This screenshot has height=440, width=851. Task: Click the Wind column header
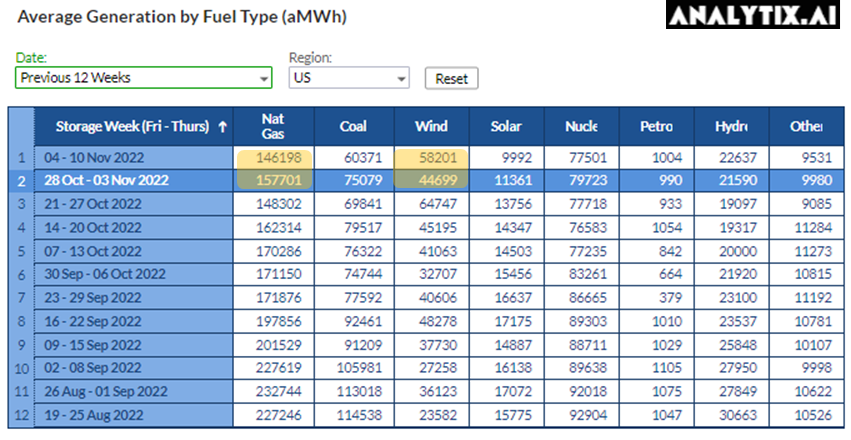(431, 126)
